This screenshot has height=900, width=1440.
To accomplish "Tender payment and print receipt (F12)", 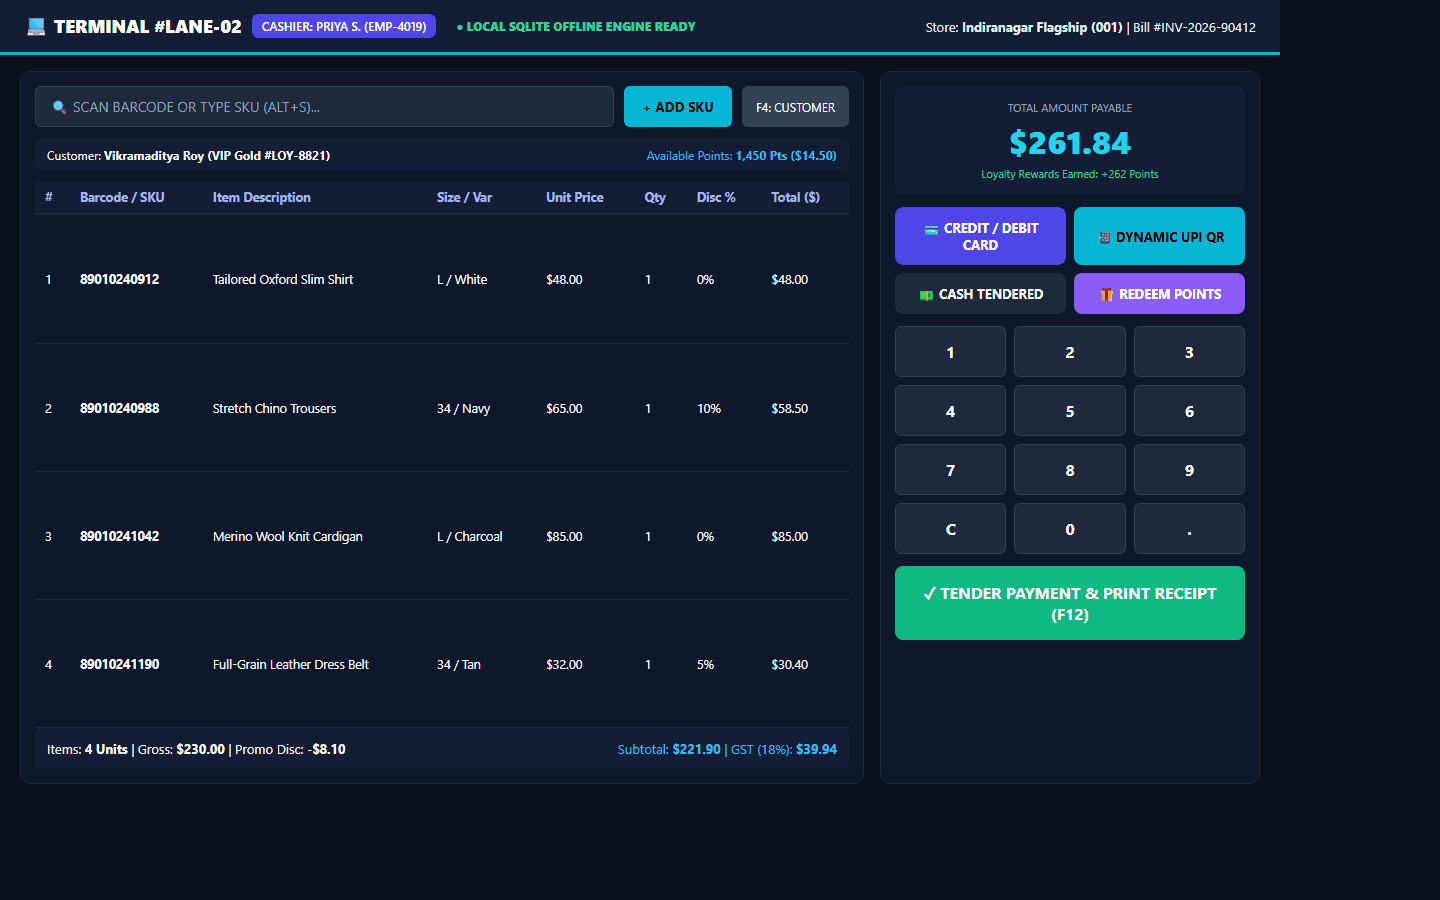I will [1070, 603].
